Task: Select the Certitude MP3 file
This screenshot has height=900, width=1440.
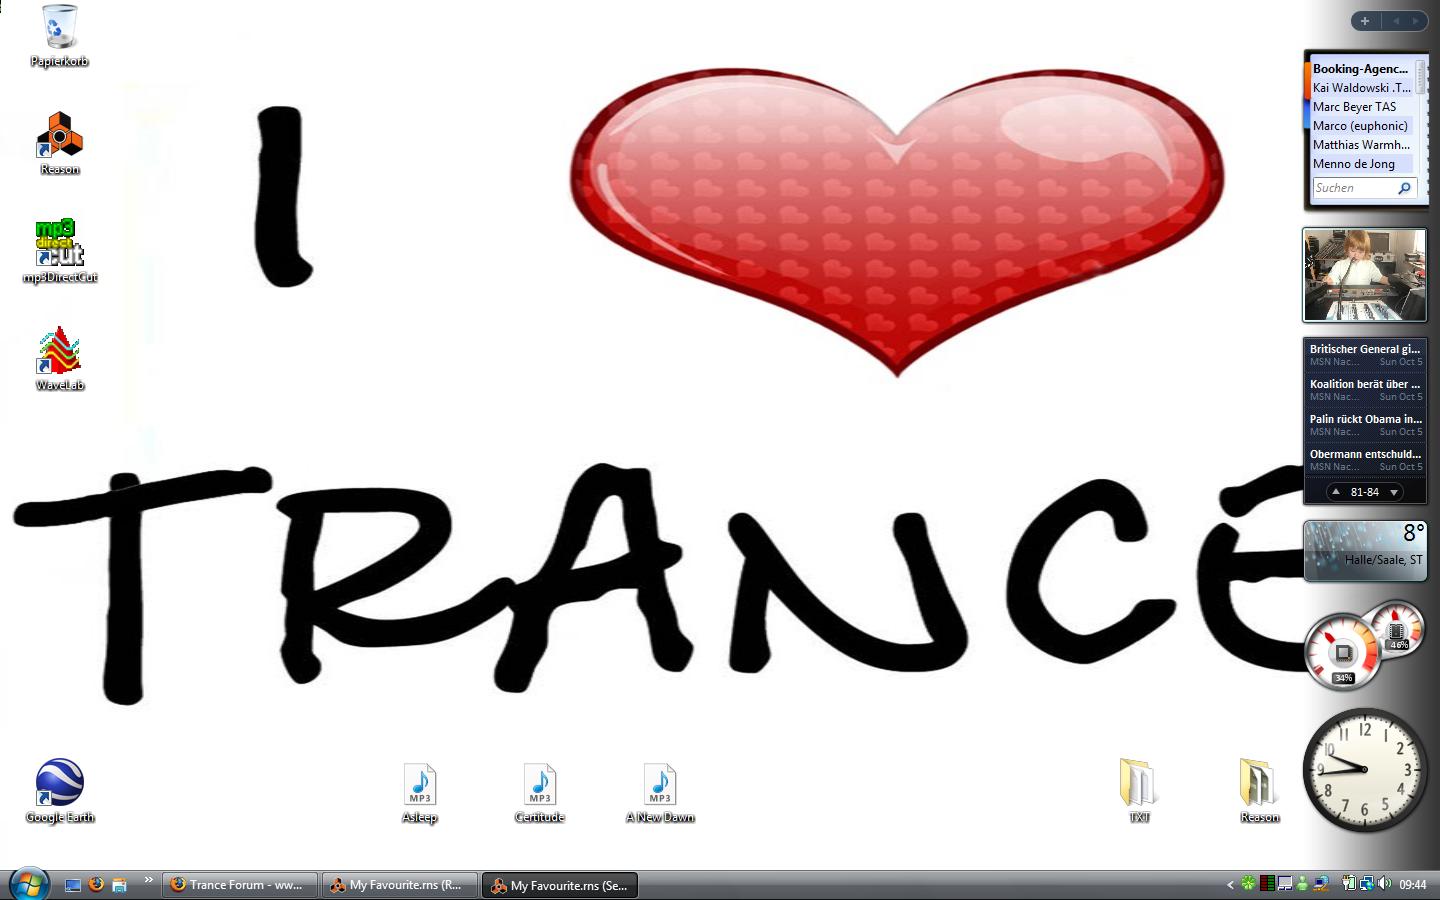Action: 540,786
